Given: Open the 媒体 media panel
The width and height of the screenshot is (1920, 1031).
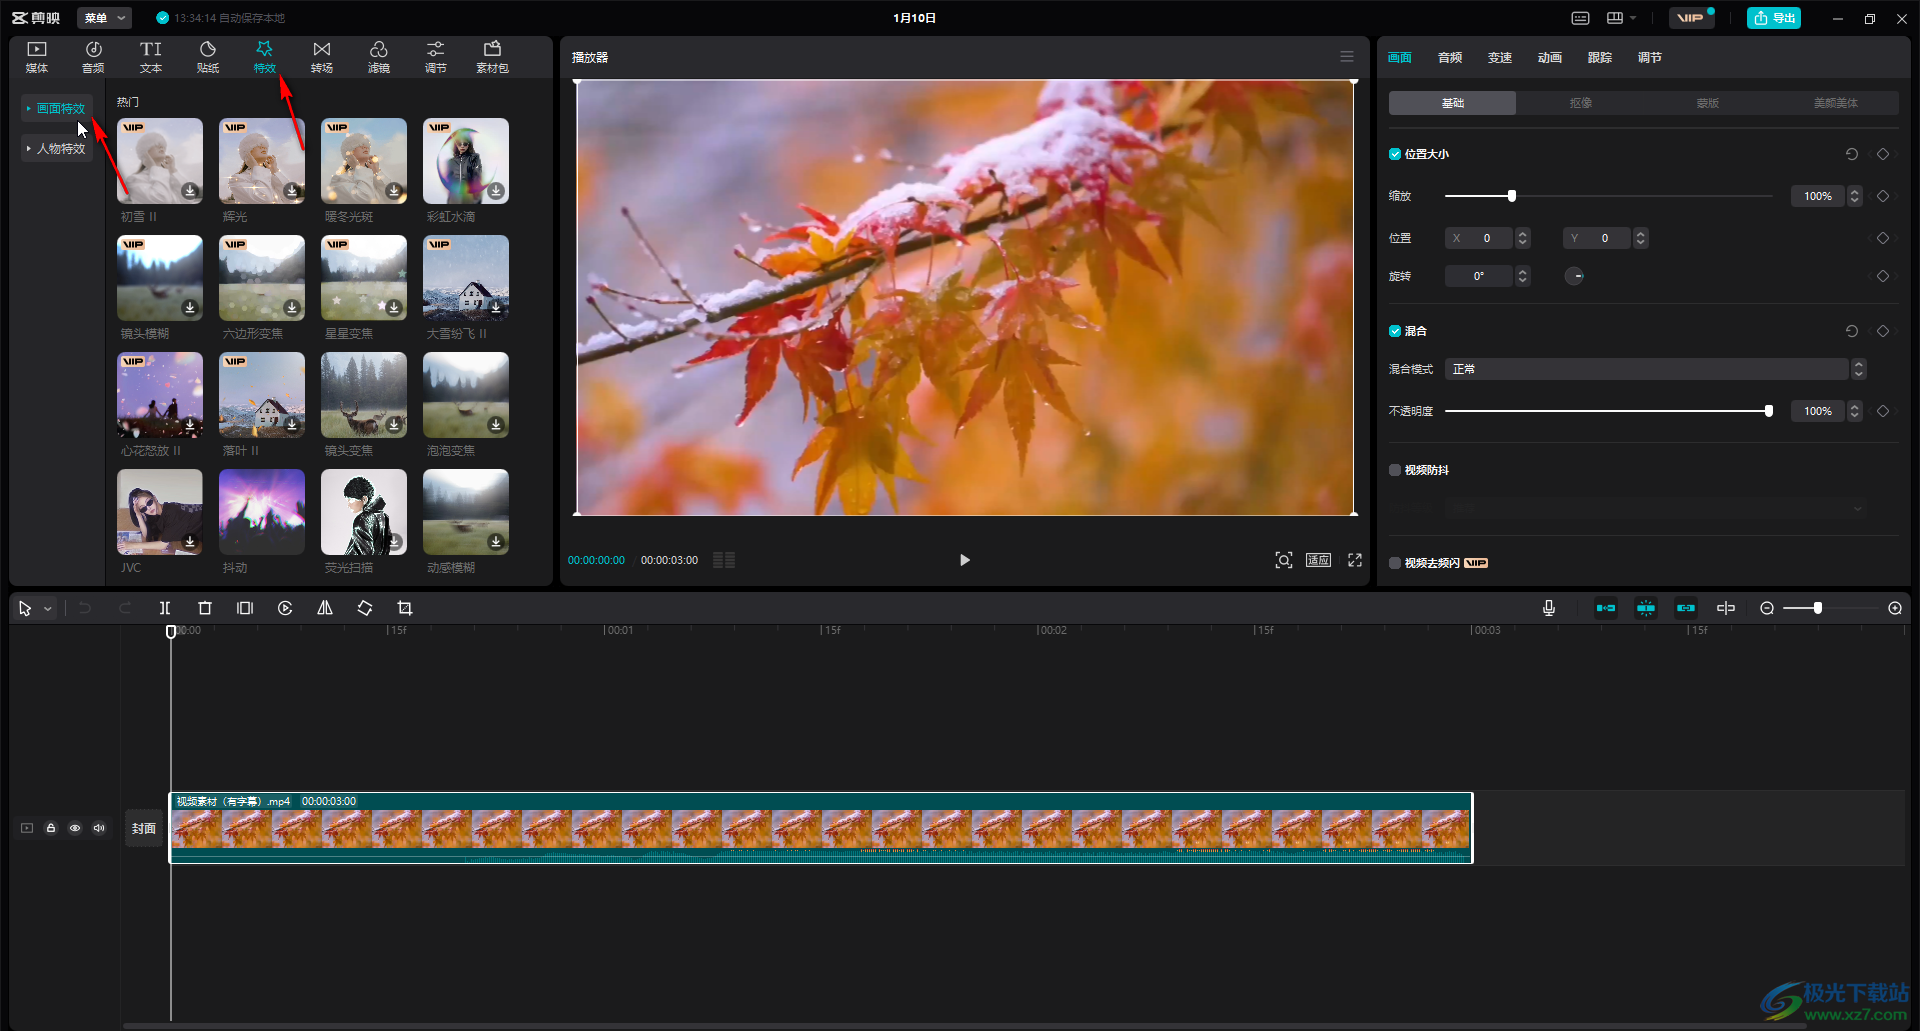Looking at the screenshot, I should pyautogui.click(x=37, y=57).
